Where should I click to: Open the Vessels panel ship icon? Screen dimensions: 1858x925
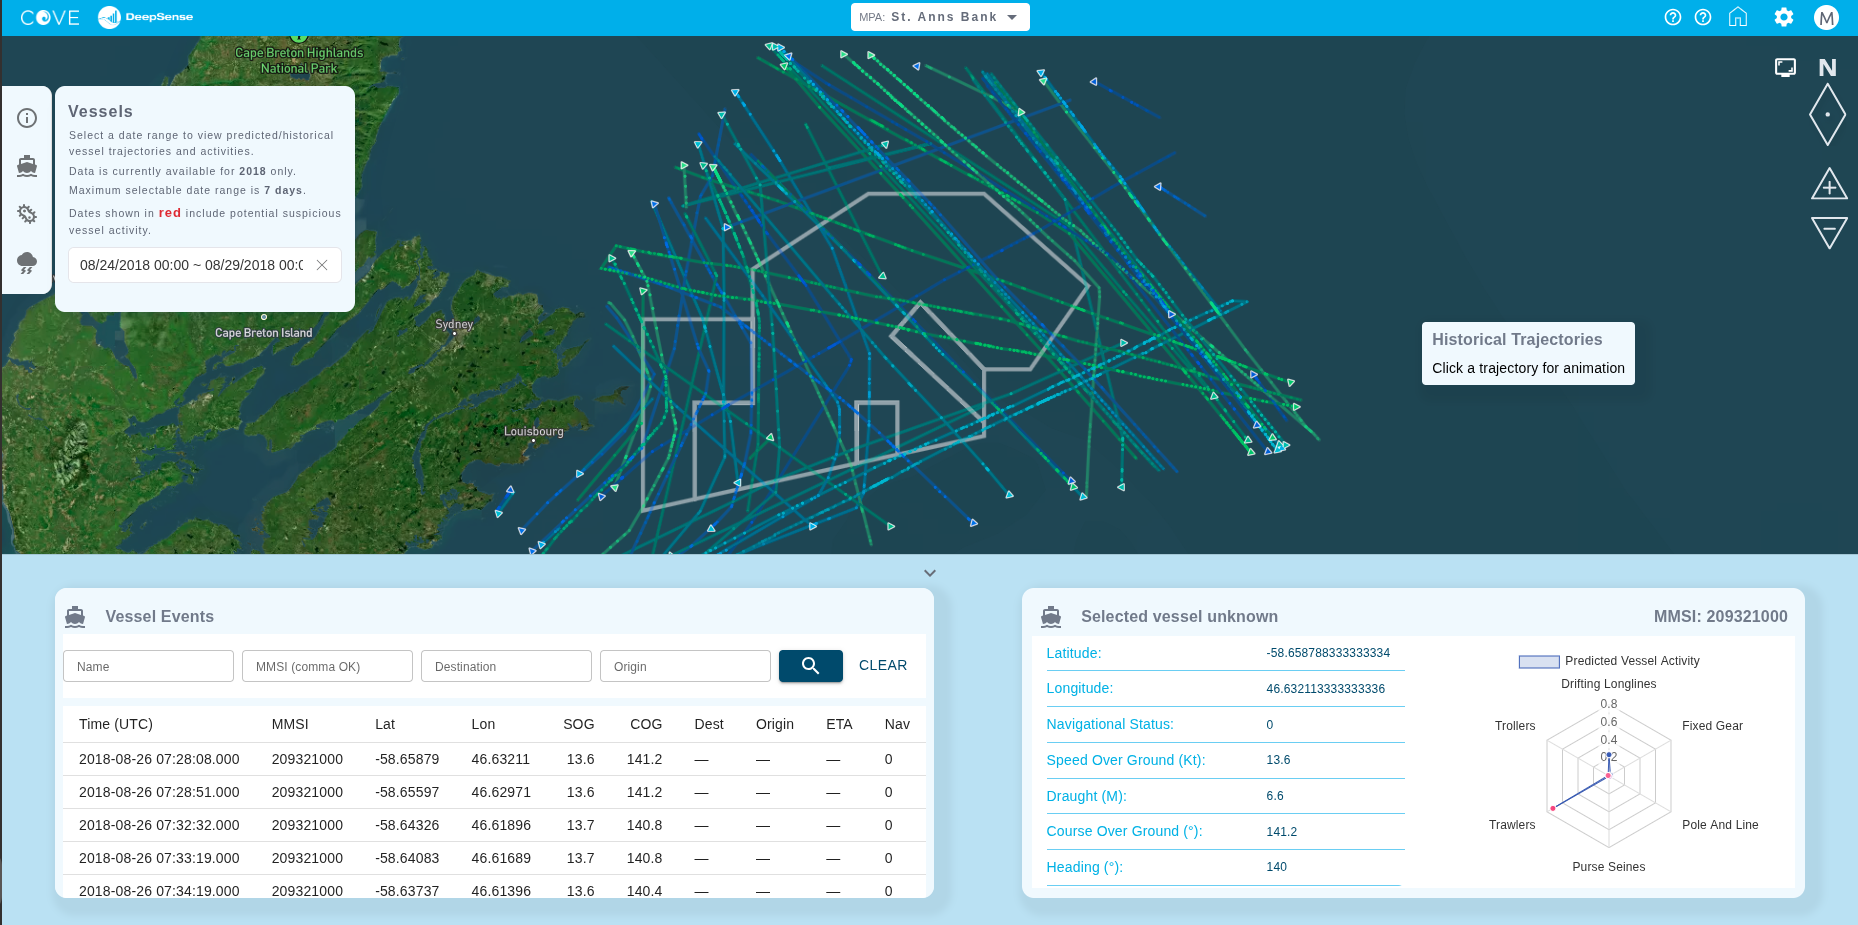point(27,166)
